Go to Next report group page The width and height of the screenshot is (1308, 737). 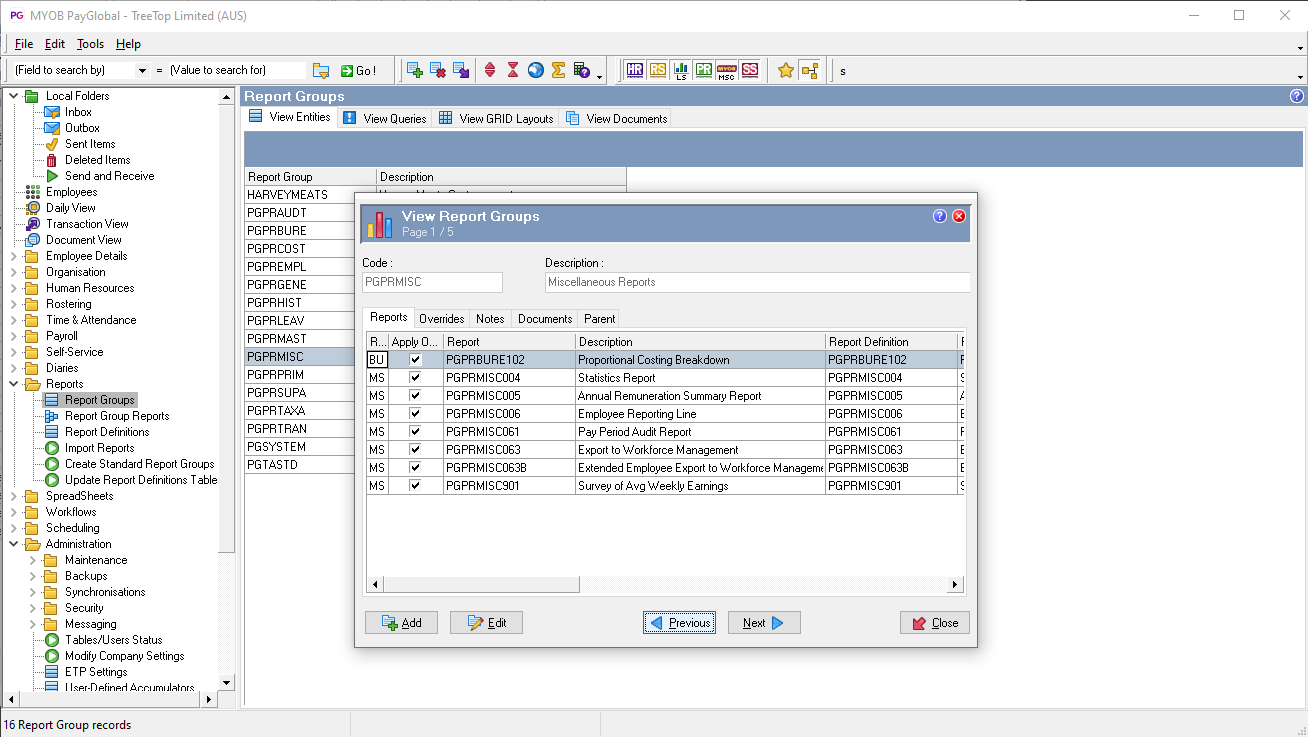pos(764,623)
